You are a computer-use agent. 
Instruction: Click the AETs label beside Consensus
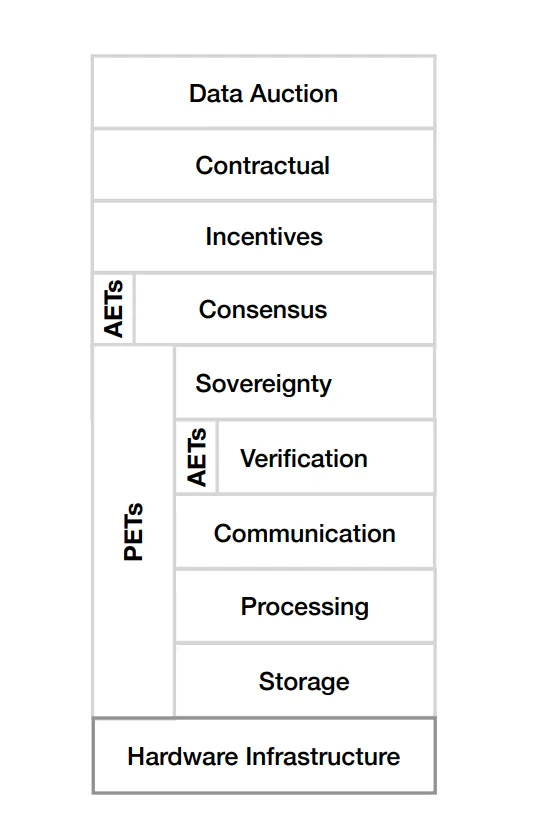click(113, 309)
